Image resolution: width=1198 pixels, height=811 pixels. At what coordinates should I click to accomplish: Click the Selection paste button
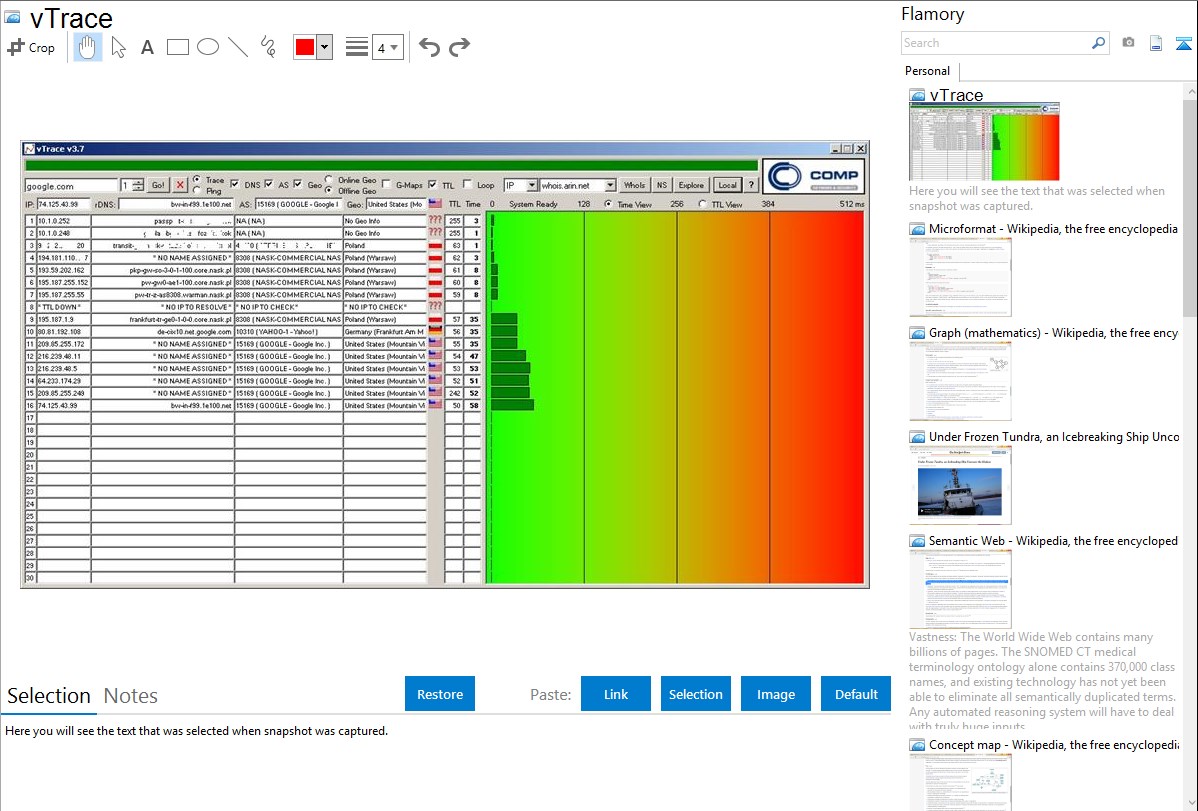(695, 694)
